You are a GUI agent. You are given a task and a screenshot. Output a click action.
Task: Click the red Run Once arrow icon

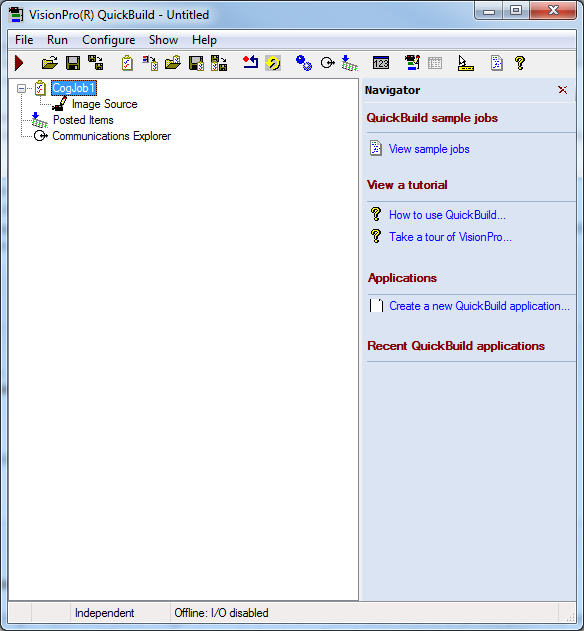[19, 63]
